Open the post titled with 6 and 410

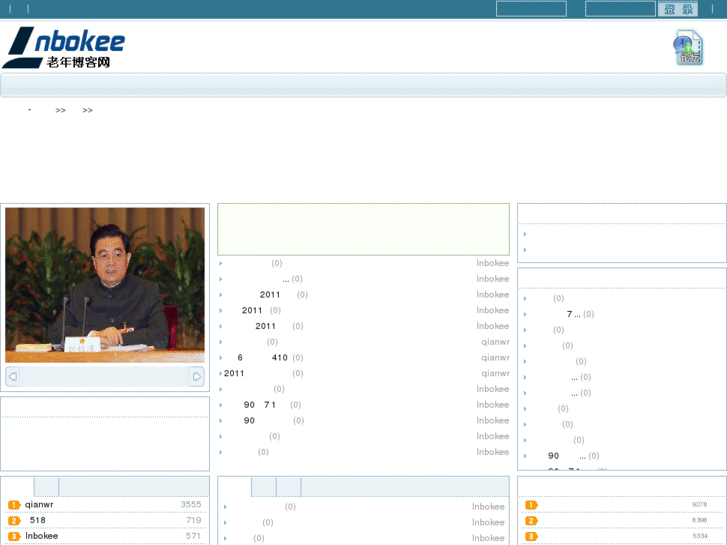pos(262,358)
